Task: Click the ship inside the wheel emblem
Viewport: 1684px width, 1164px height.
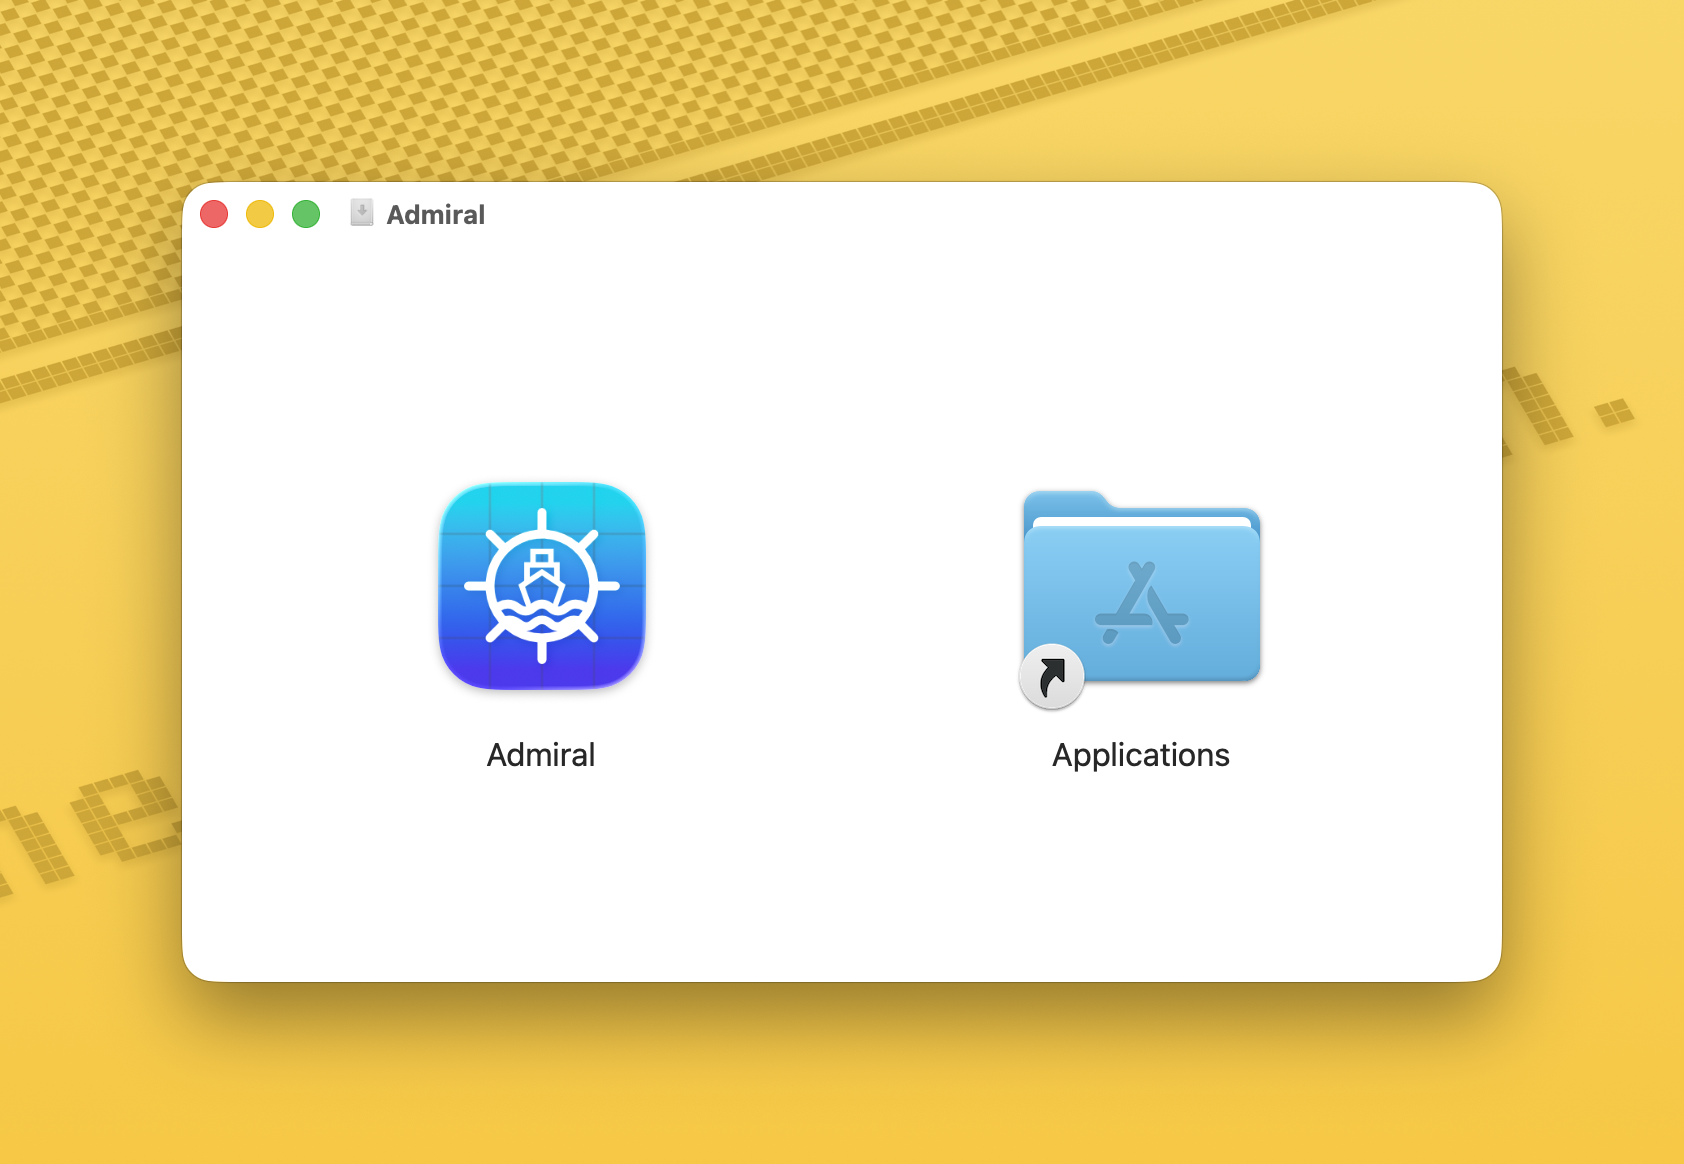Action: (x=541, y=577)
